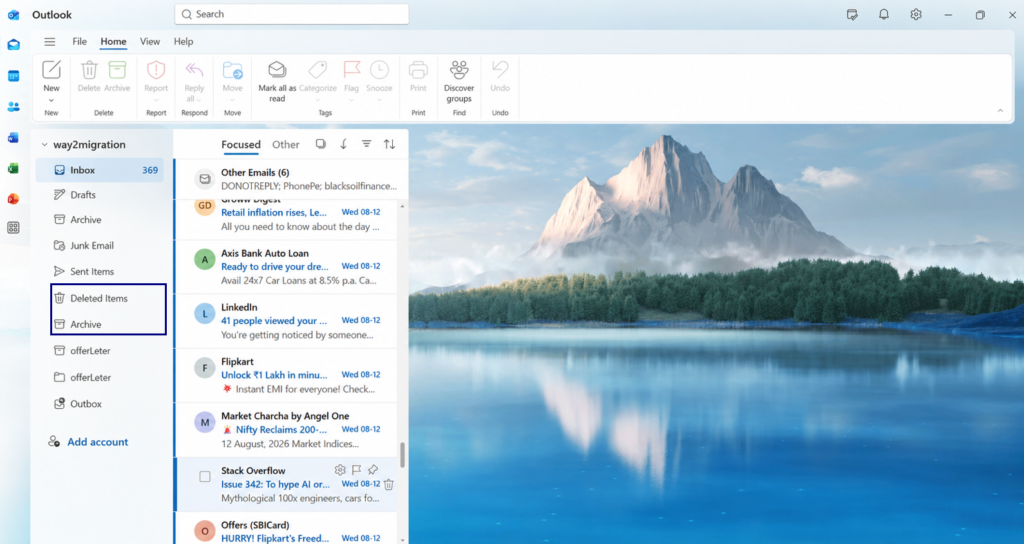The width and height of the screenshot is (1024, 544).
Task: Click the message list scrollbar thumb
Action: coord(402,455)
